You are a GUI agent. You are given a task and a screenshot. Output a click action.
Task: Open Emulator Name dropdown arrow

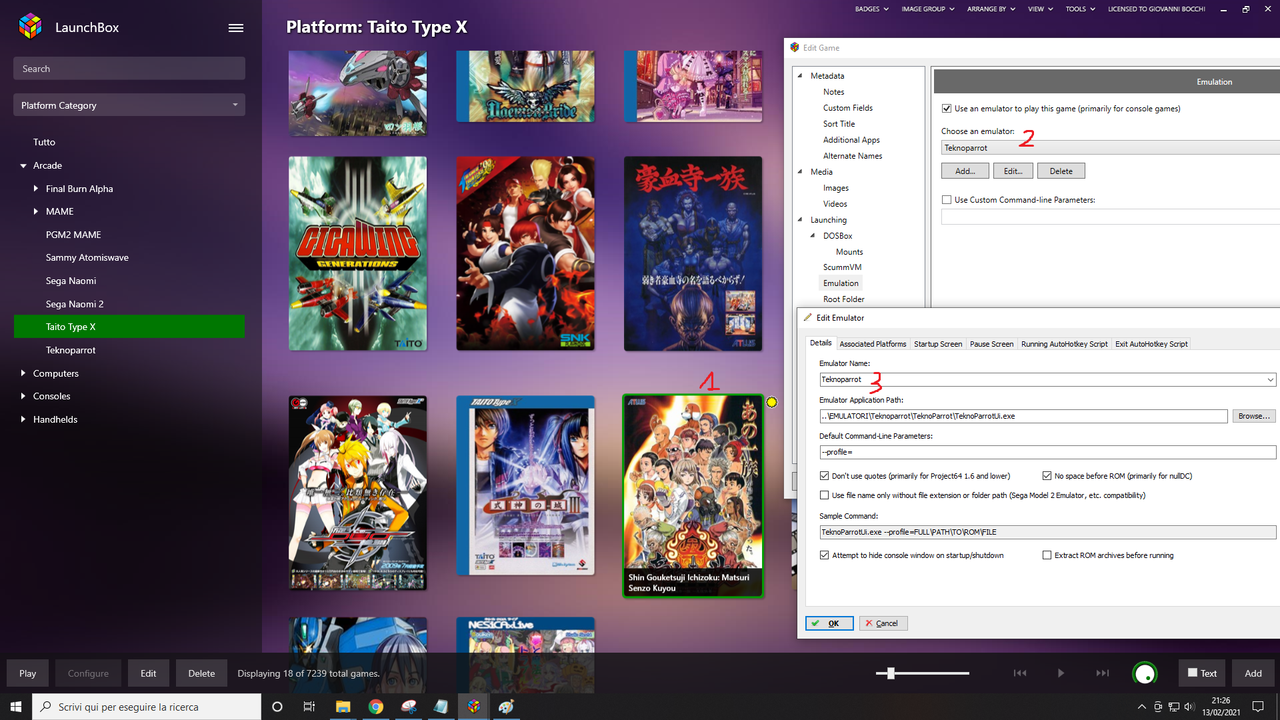pyautogui.click(x=1270, y=380)
